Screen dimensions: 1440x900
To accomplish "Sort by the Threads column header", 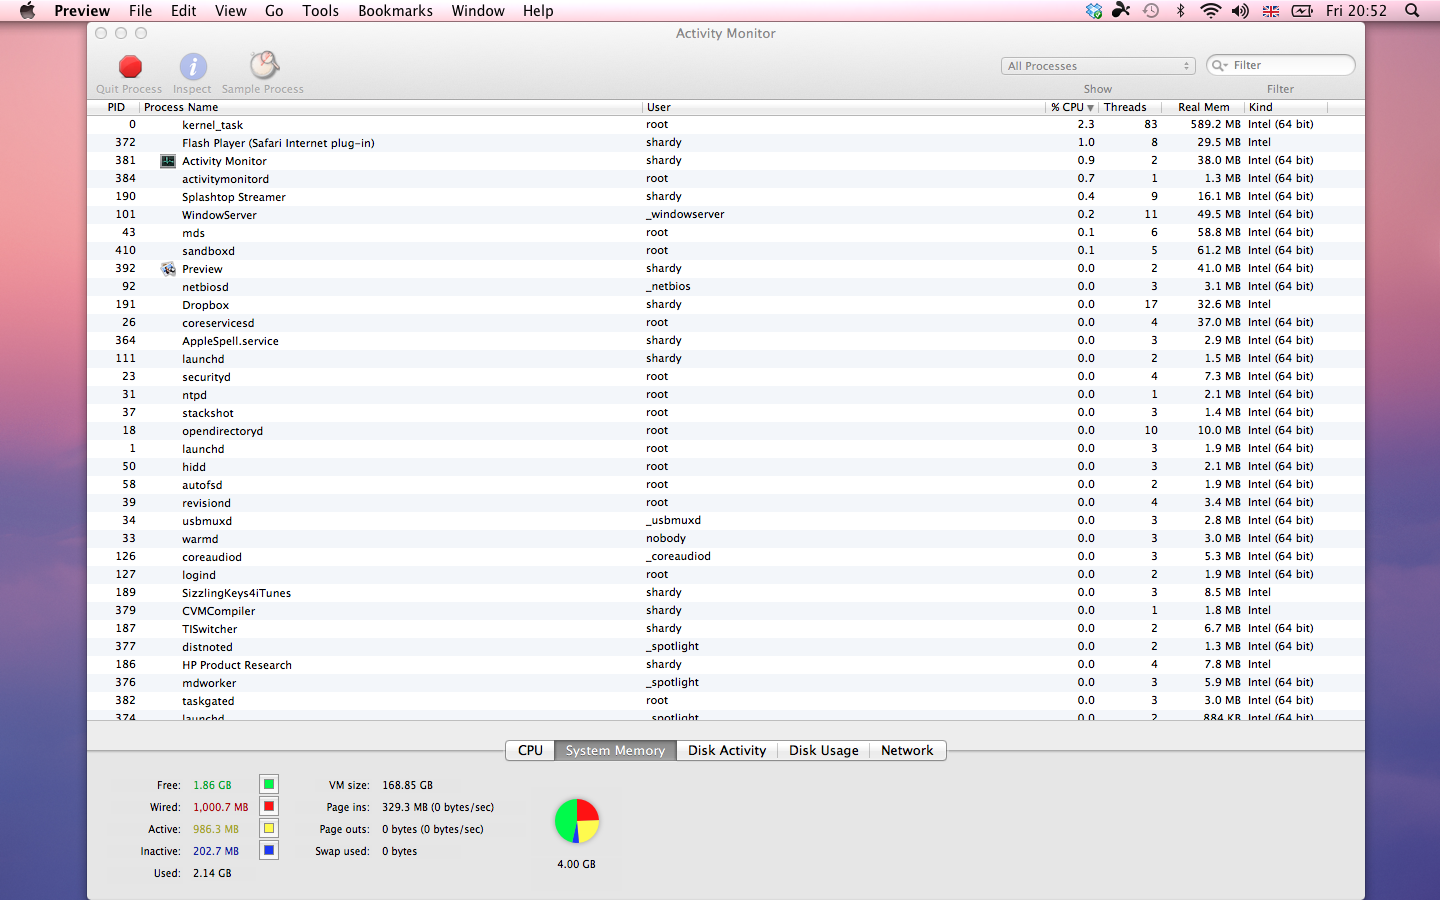I will 1131,107.
